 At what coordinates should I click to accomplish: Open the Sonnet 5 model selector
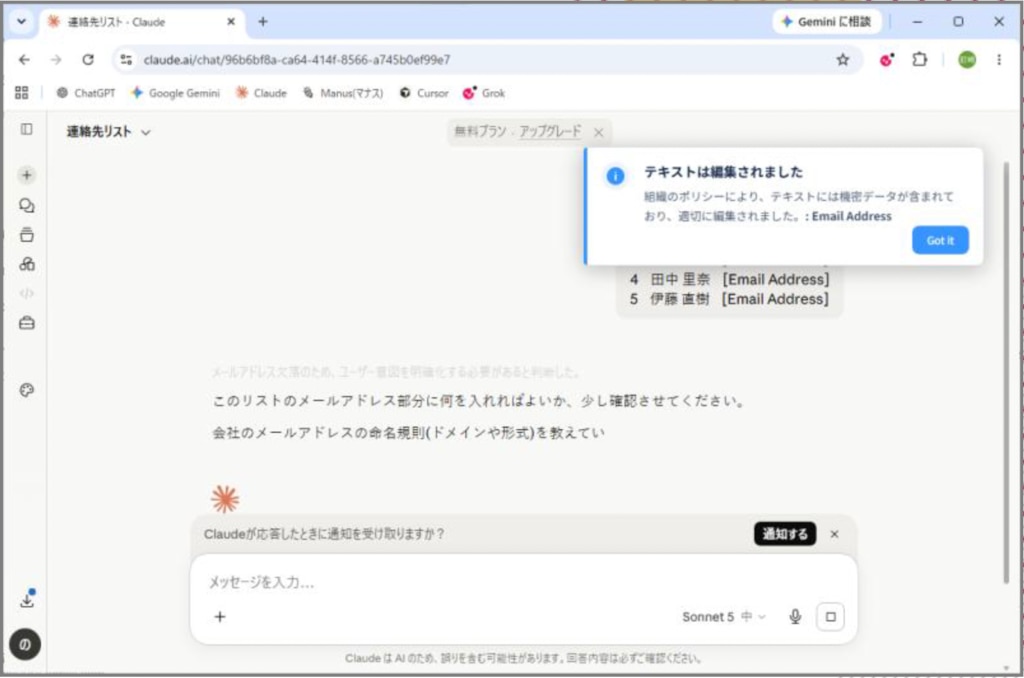click(724, 617)
